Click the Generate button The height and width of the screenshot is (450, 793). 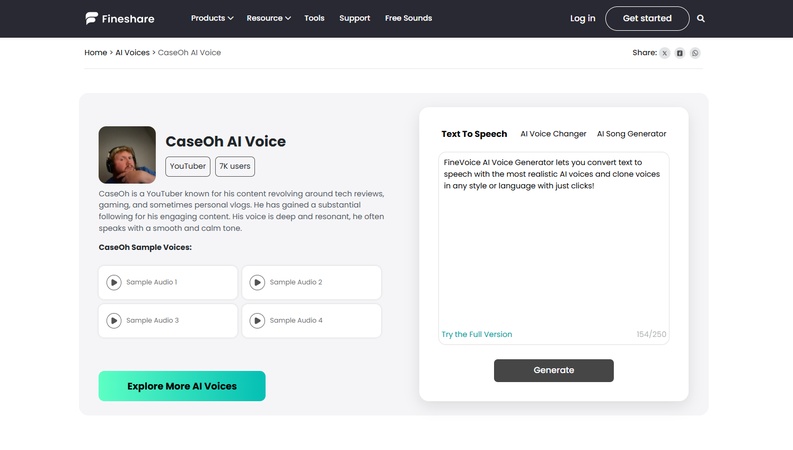pyautogui.click(x=554, y=371)
